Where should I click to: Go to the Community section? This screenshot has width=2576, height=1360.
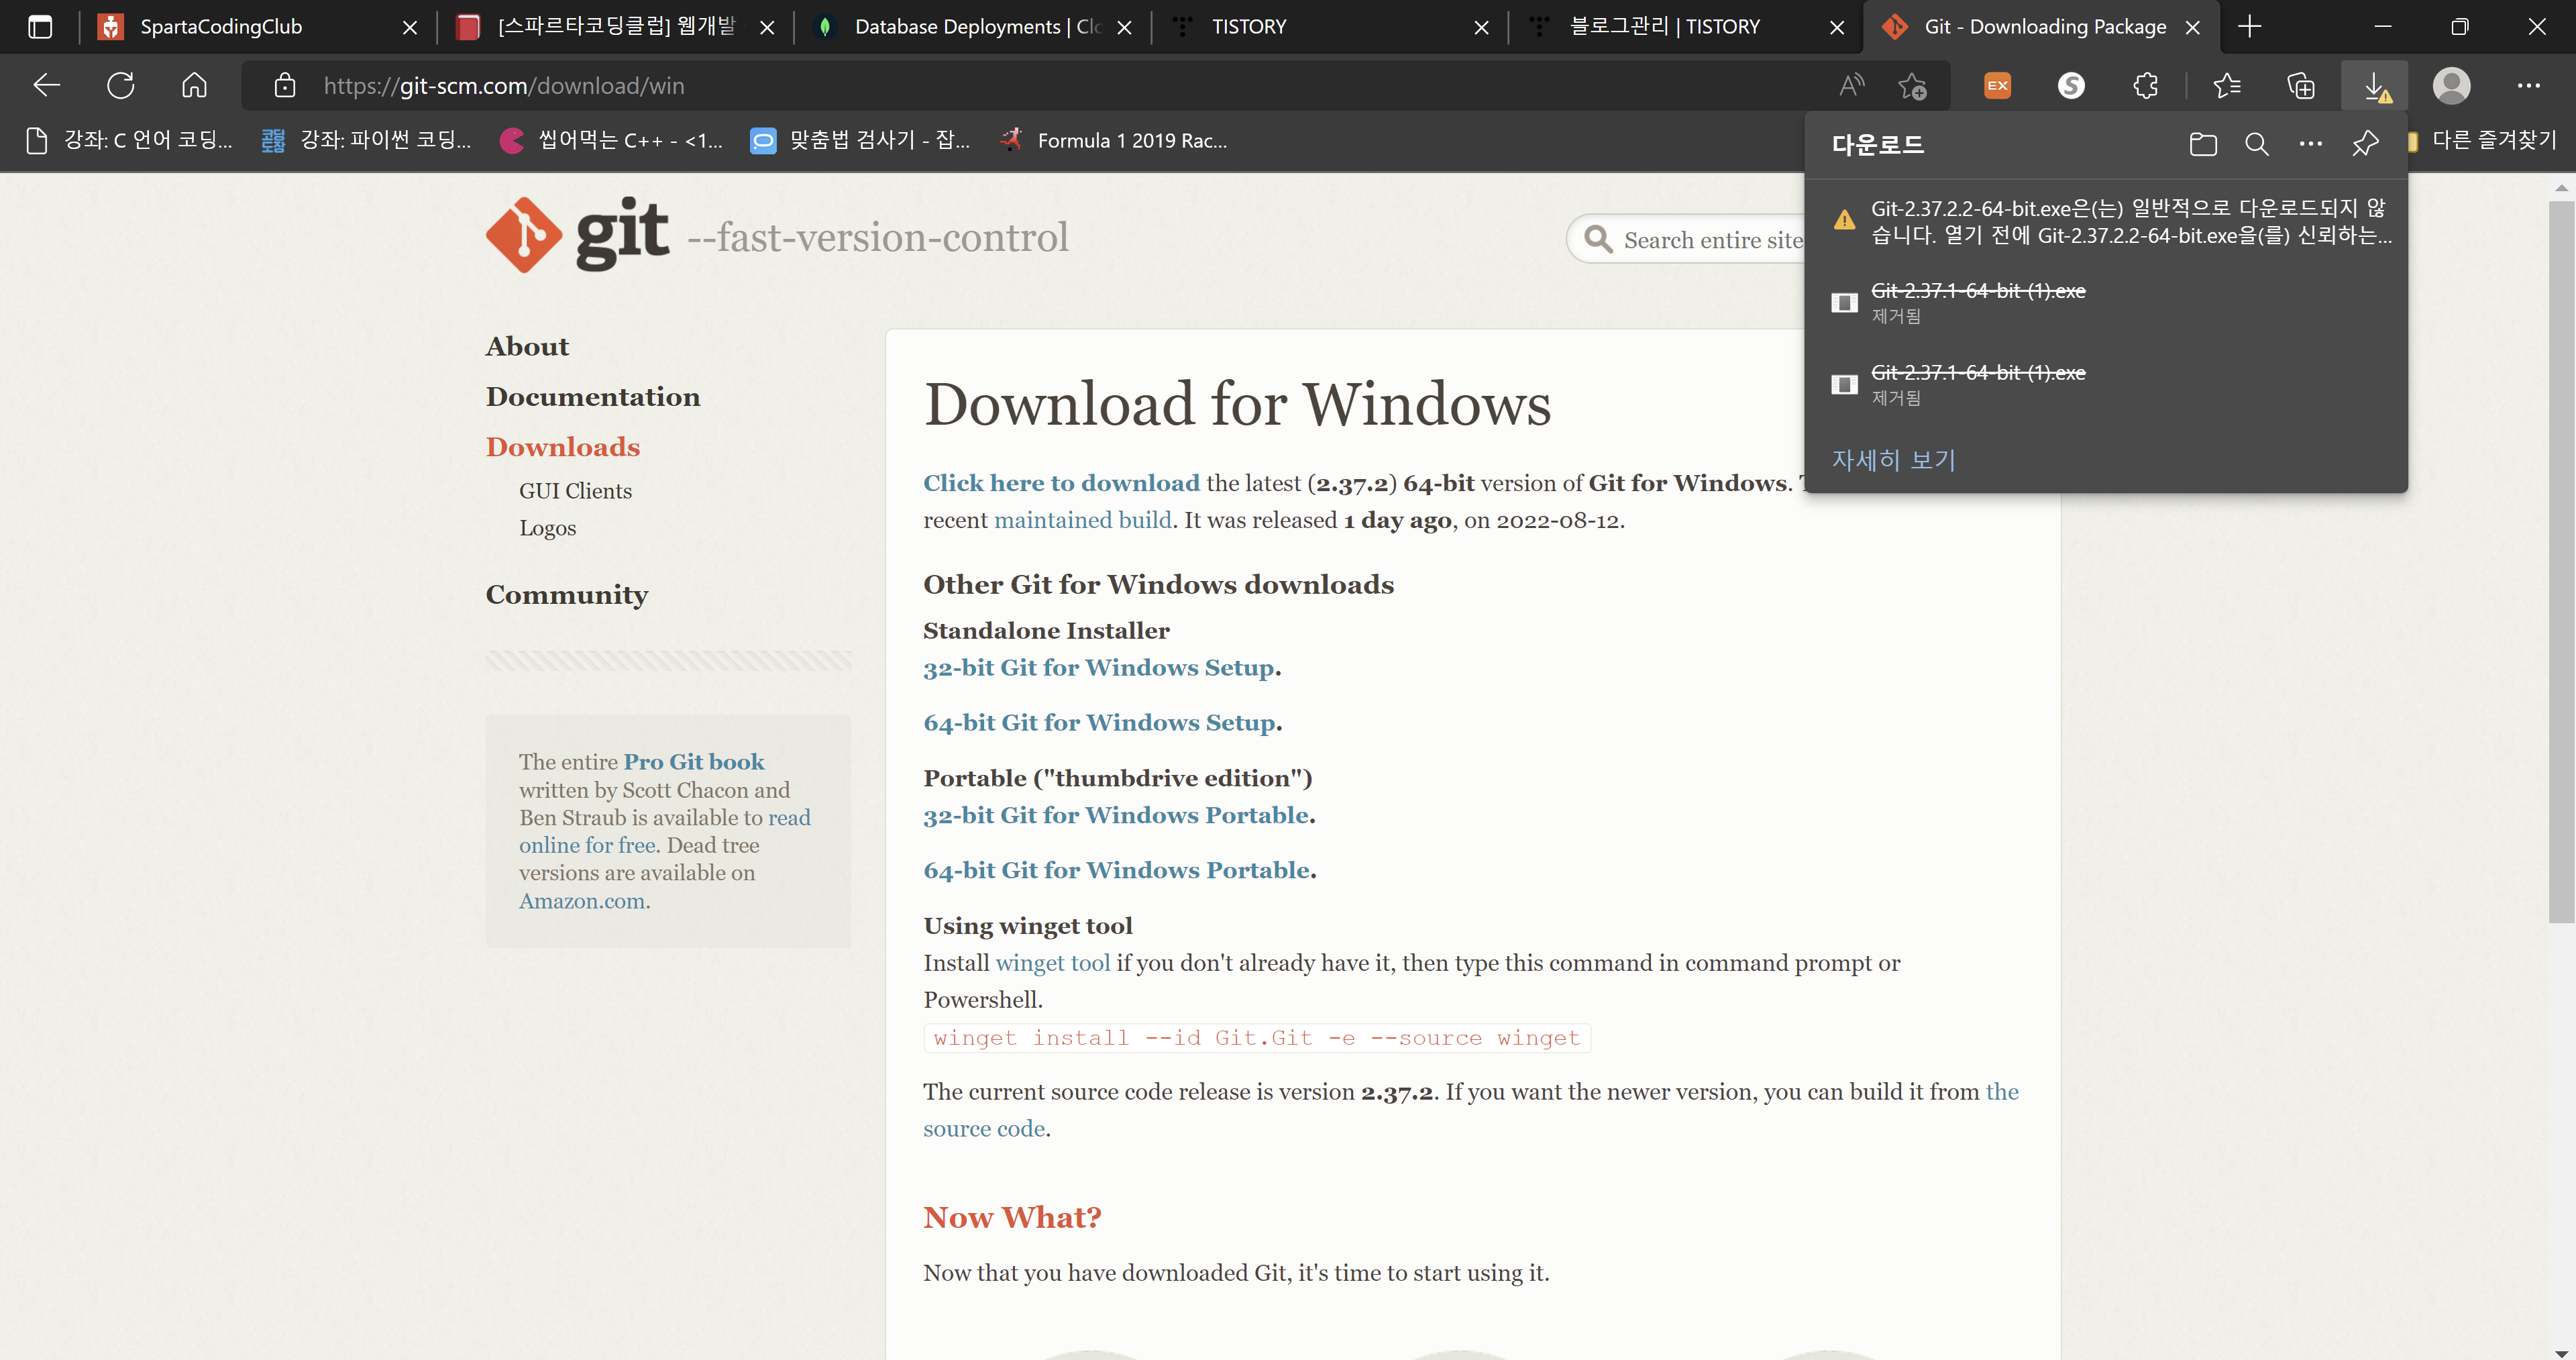(x=567, y=595)
